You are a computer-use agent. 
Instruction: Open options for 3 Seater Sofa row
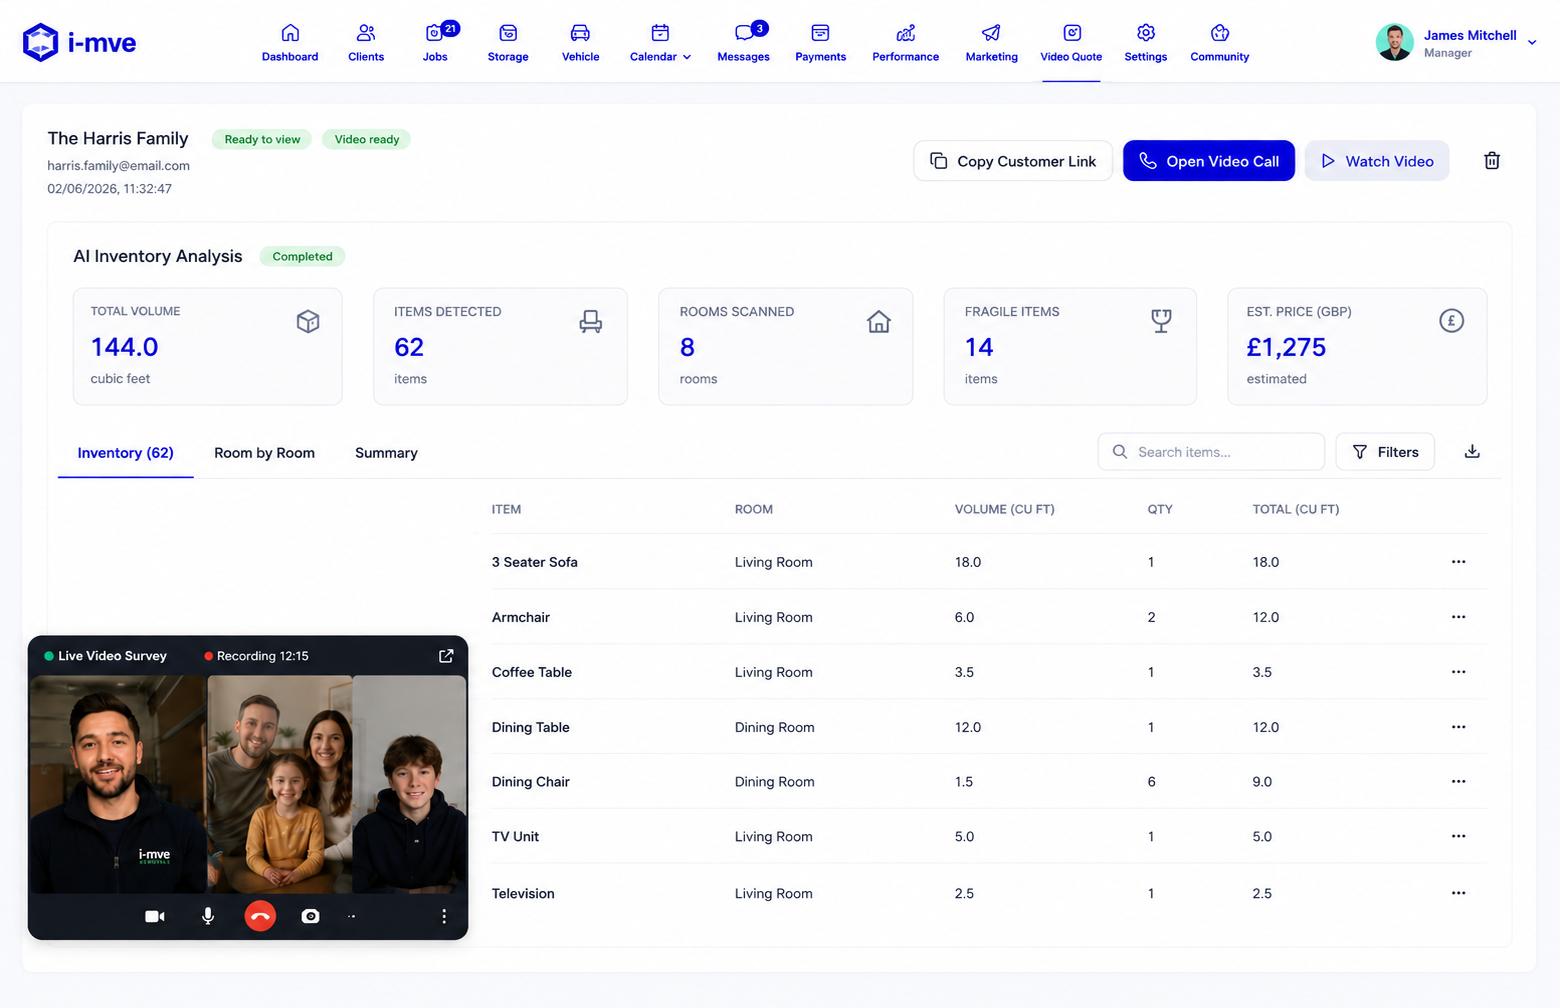pyautogui.click(x=1459, y=562)
